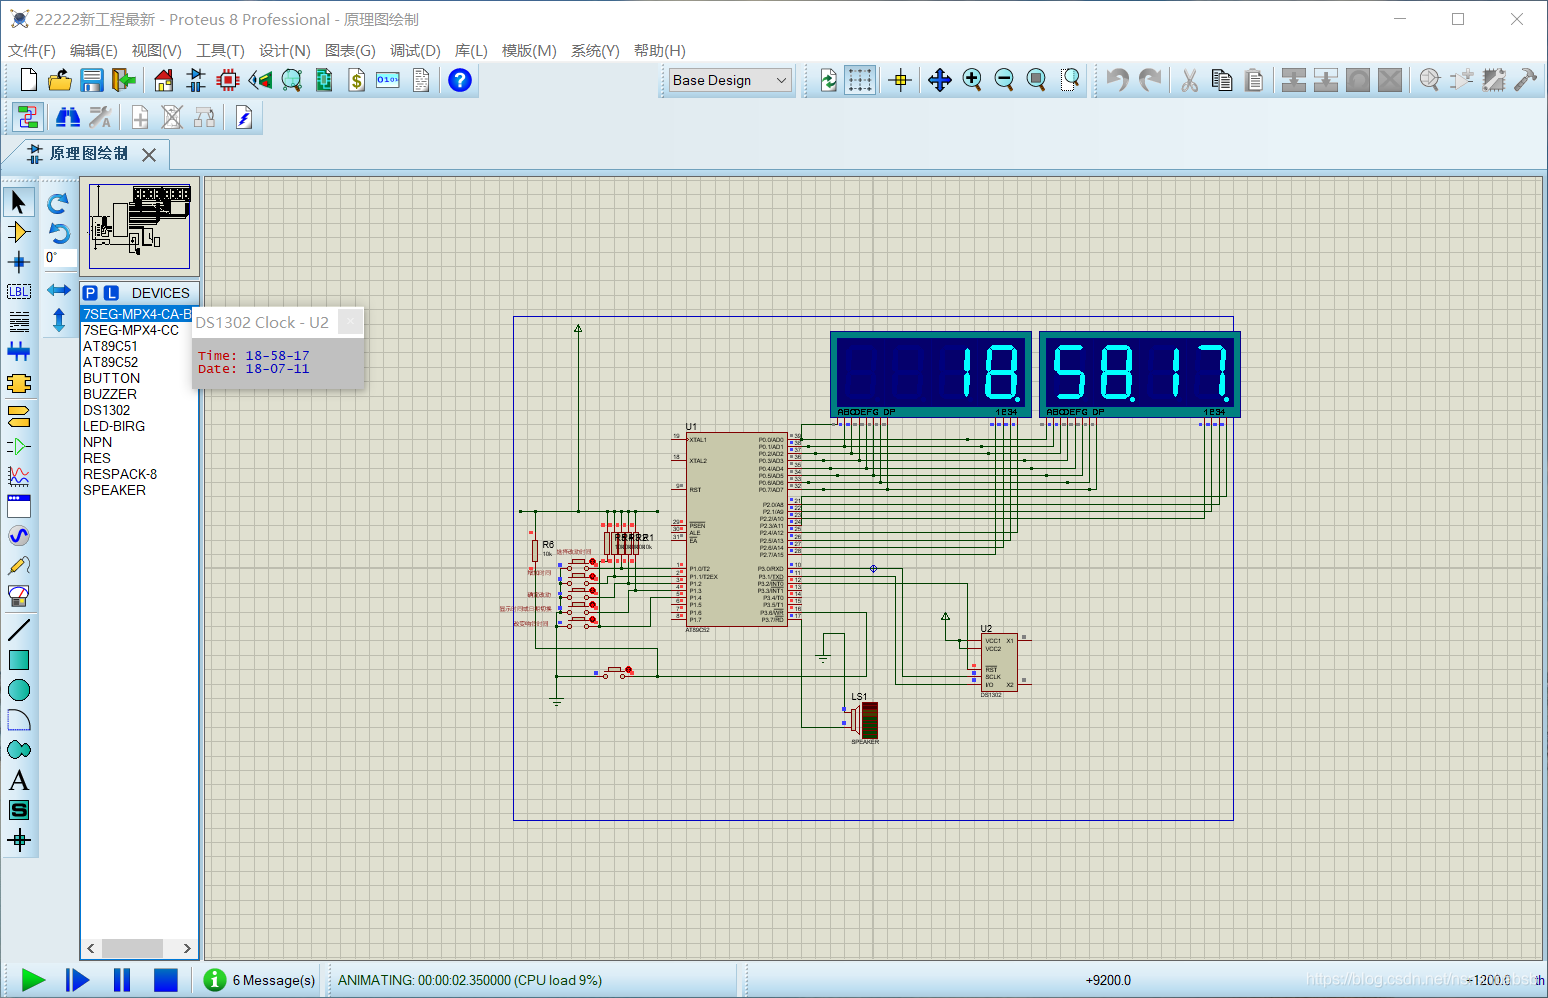Screen dimensions: 1548x998
Task: Open the 调试(D) menu
Action: tap(415, 51)
